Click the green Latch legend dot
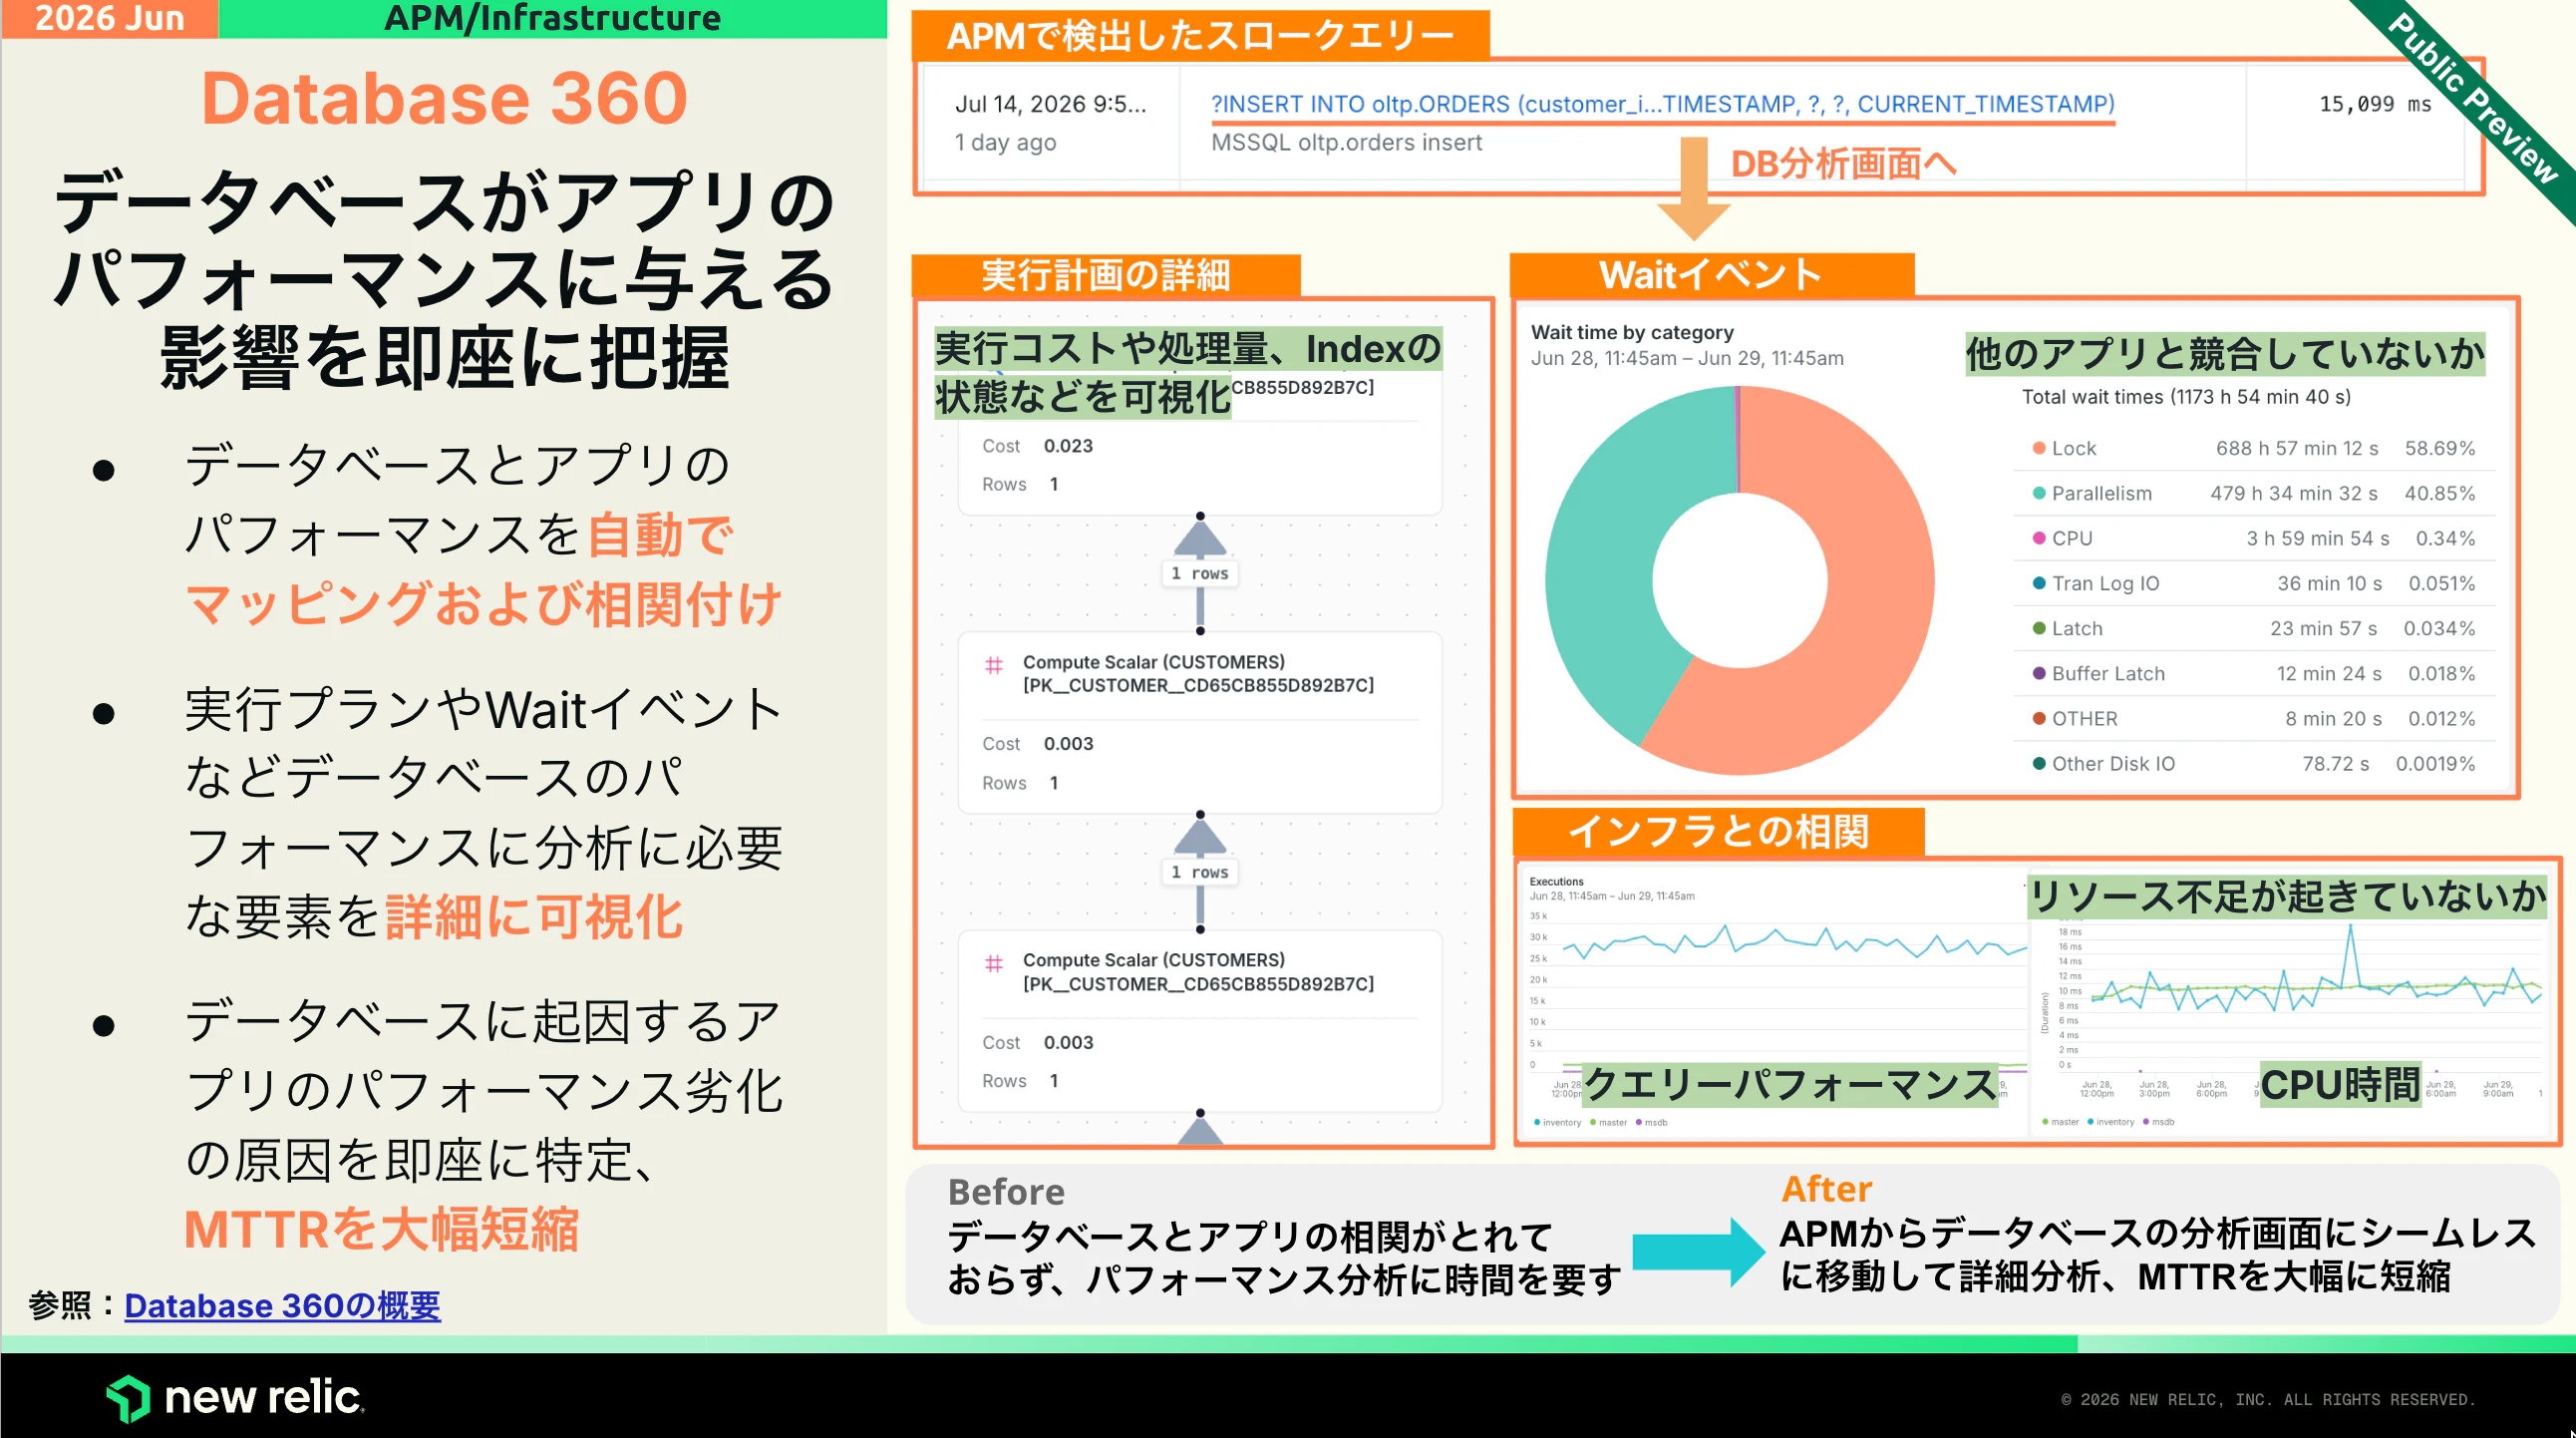The image size is (2576, 1438). click(x=2039, y=628)
